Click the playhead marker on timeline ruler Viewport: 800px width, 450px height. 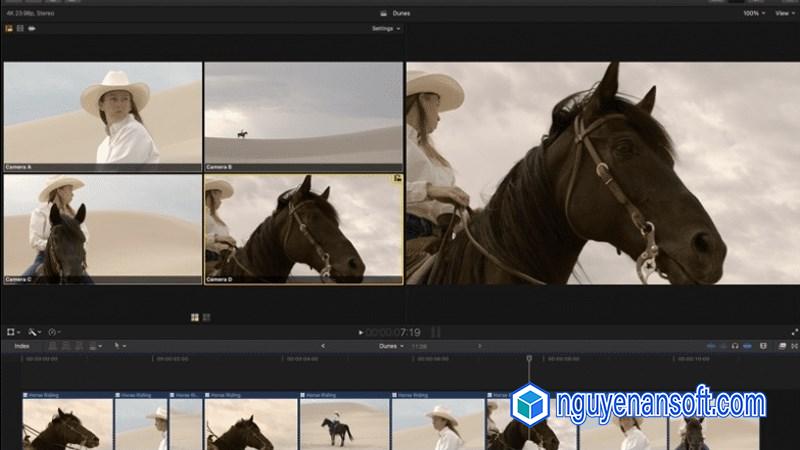pyautogui.click(x=529, y=358)
